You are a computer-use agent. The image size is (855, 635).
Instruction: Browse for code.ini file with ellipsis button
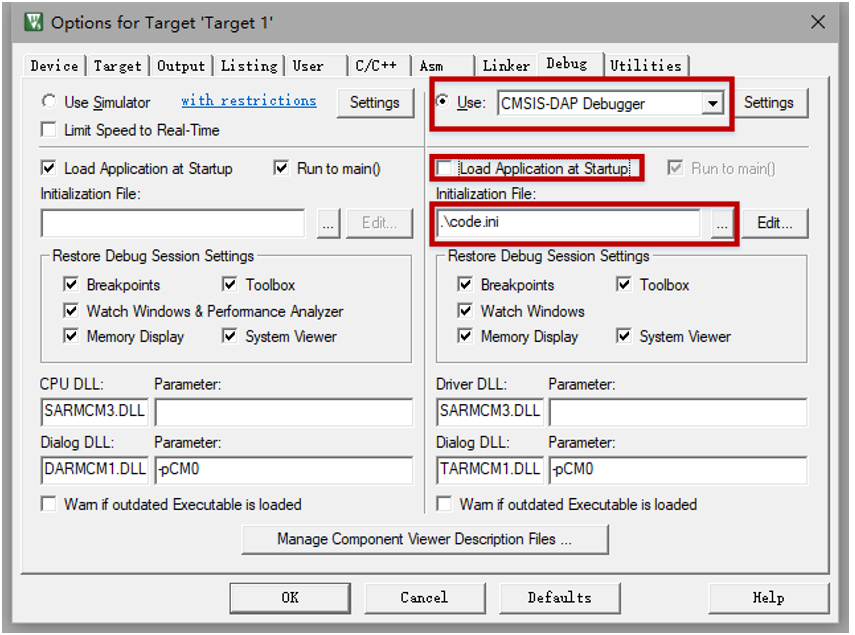coord(722,224)
